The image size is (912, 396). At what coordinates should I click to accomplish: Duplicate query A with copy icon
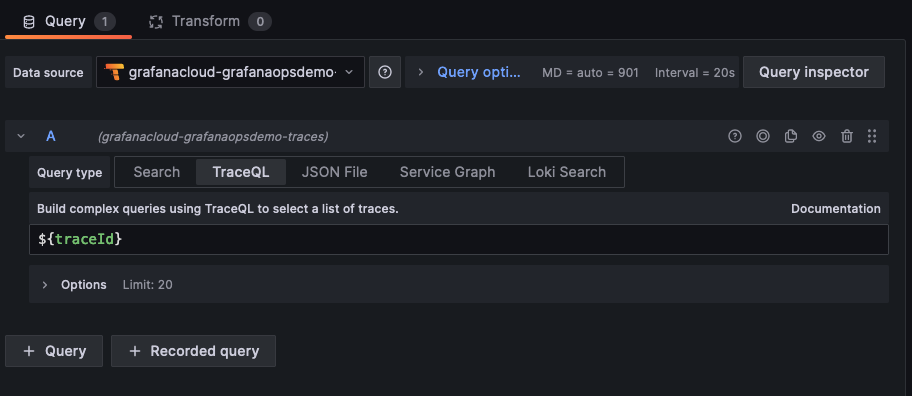click(x=790, y=136)
